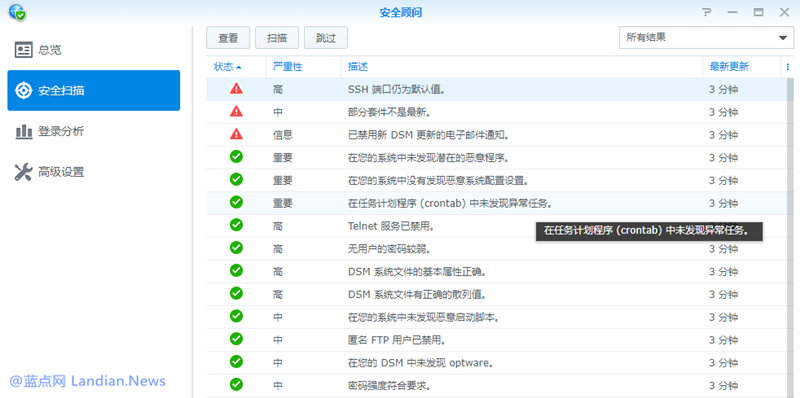This screenshot has width=800, height=398.
Task: Click 3 分钟 cell in SSH row
Action: (723, 90)
